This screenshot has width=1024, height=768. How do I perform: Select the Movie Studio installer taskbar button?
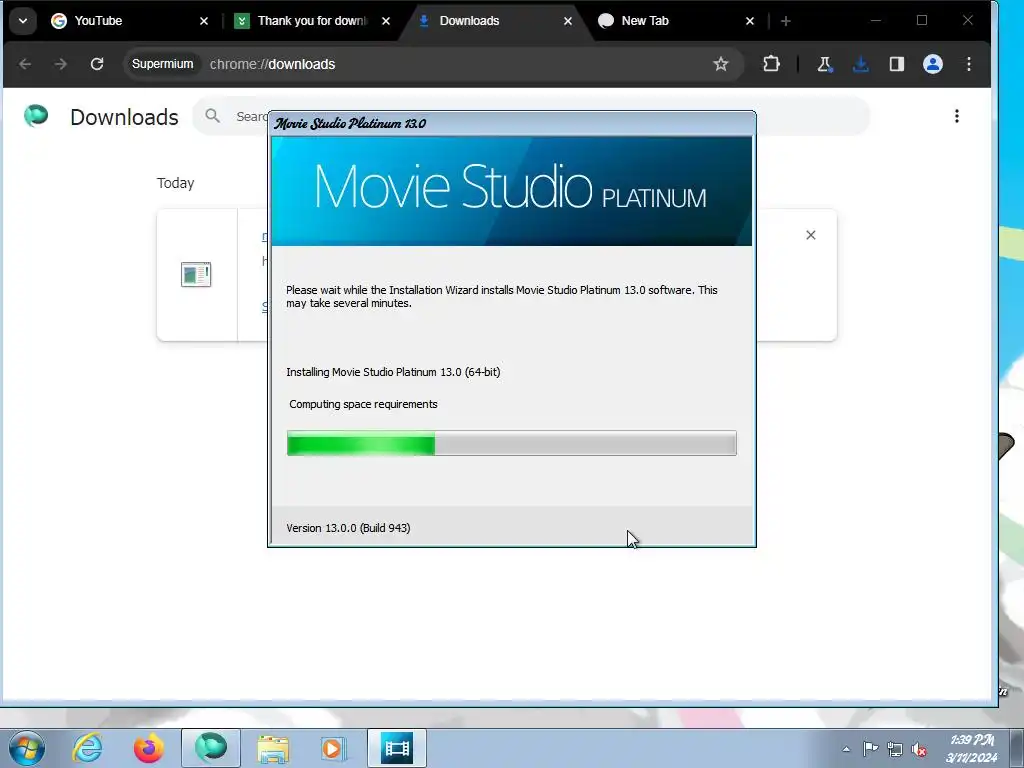point(397,748)
